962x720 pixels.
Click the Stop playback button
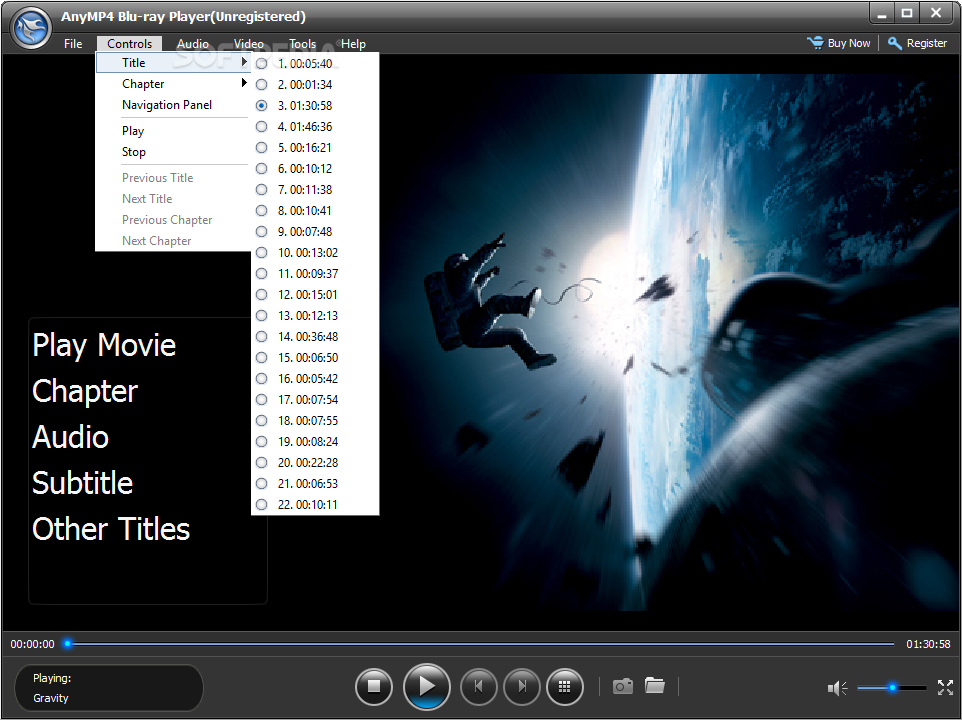tap(373, 686)
